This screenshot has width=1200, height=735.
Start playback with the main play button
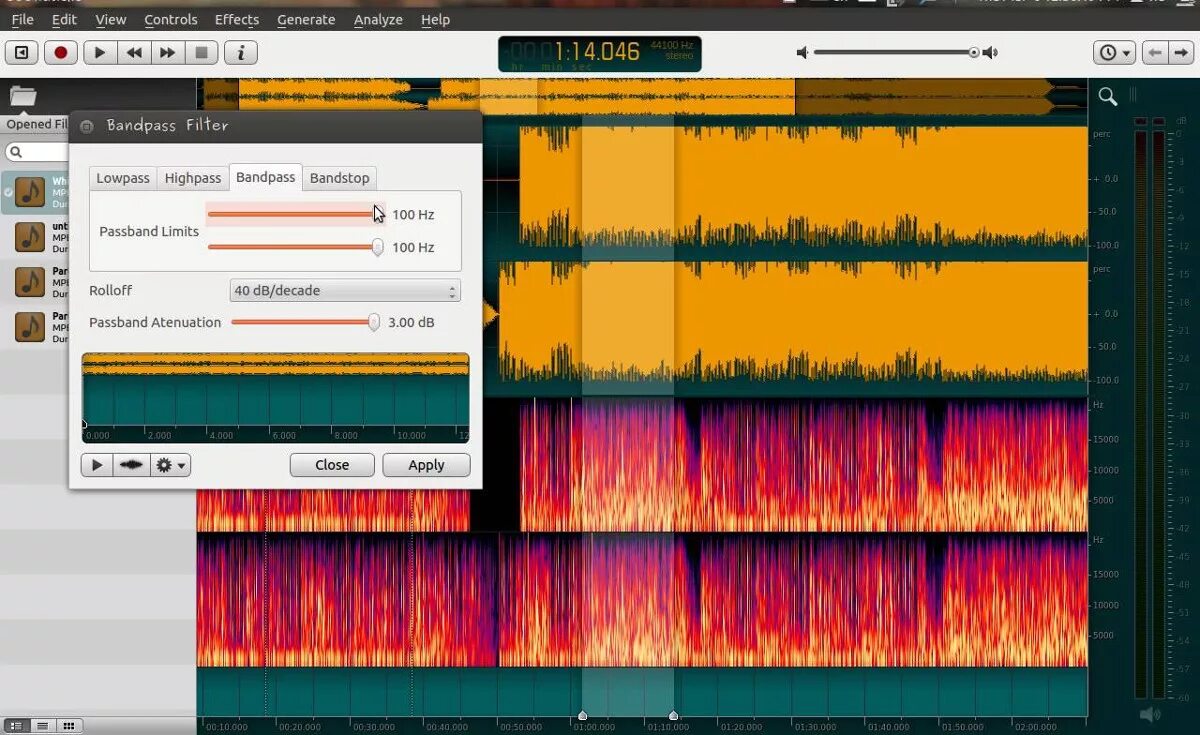(100, 53)
